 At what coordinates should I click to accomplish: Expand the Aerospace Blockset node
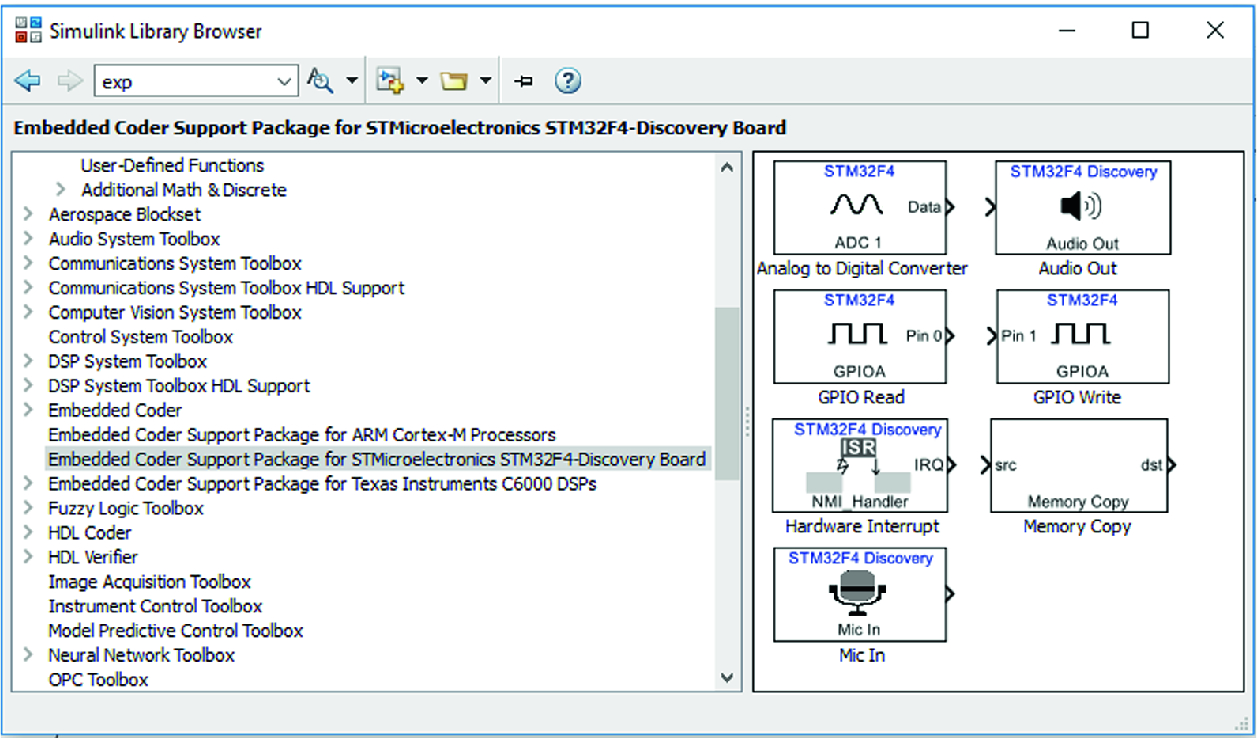(29, 214)
